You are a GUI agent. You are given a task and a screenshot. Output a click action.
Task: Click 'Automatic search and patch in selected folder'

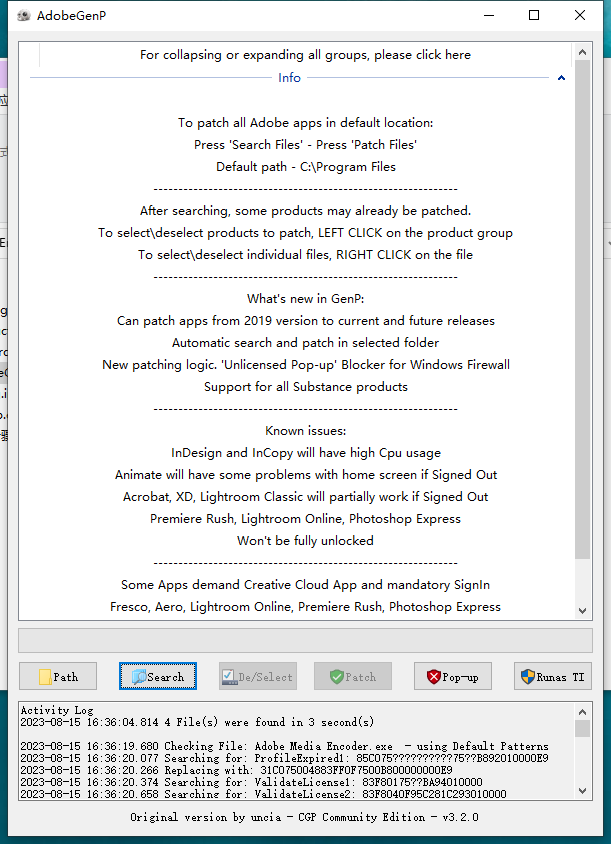point(306,343)
